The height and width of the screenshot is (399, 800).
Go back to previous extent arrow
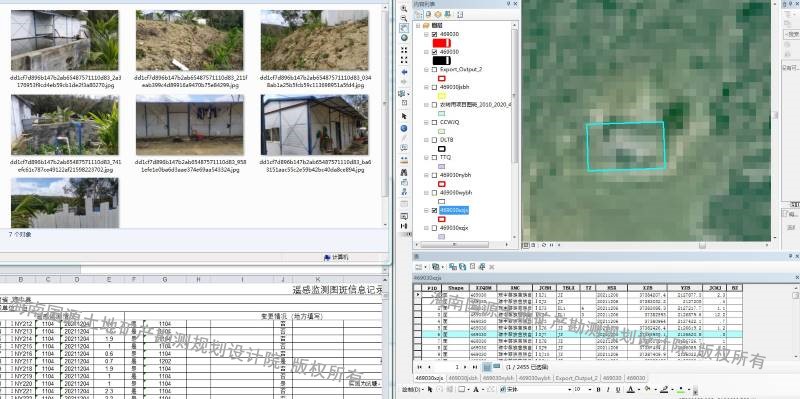coord(404,72)
